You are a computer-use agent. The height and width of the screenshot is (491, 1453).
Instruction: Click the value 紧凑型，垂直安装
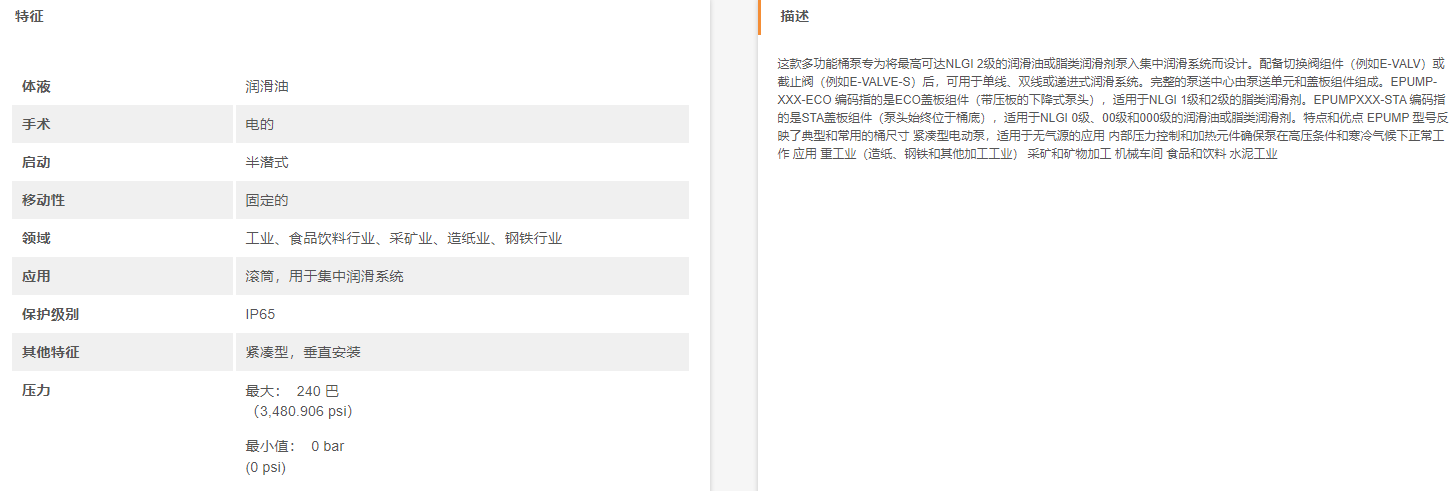click(x=303, y=352)
